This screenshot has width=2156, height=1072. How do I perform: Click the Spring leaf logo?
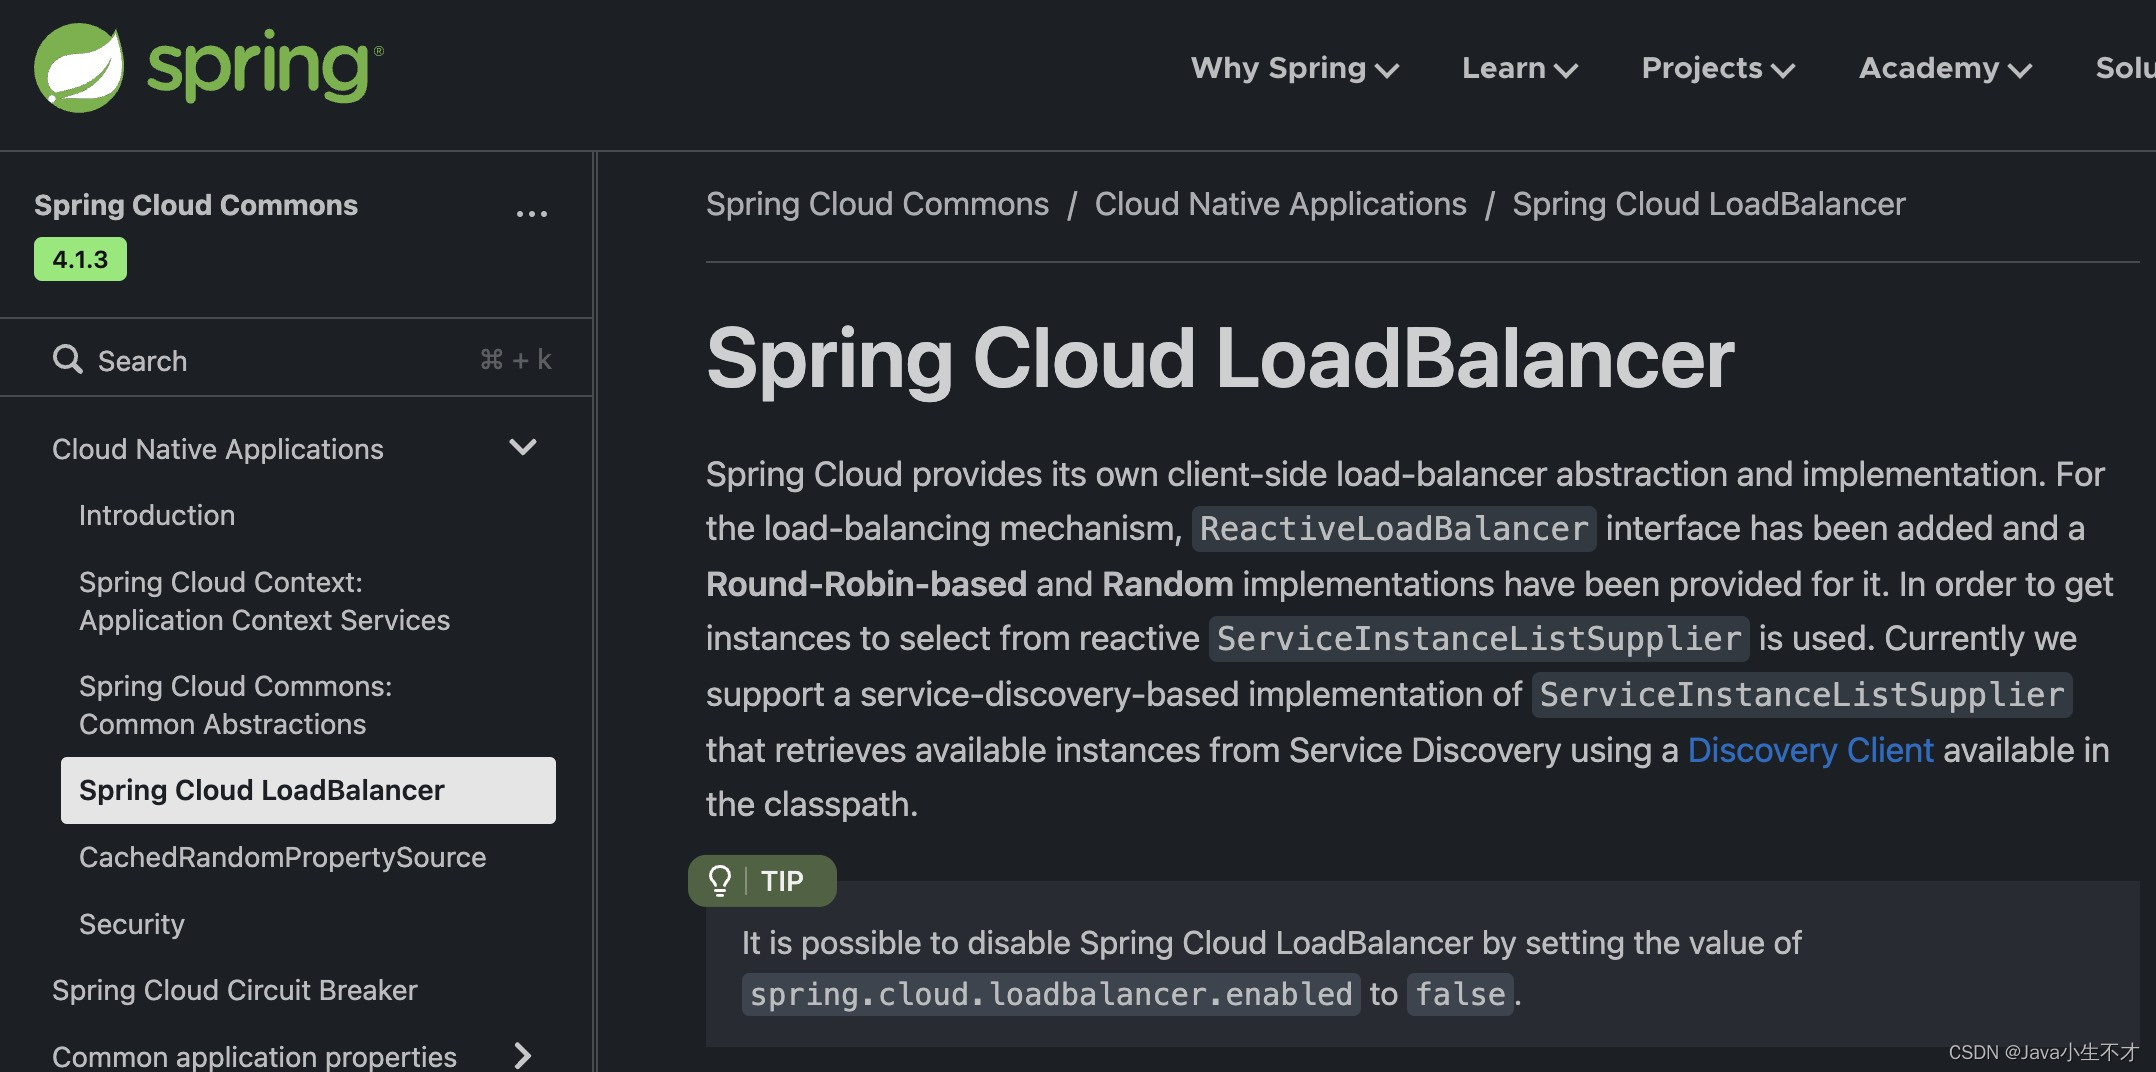[x=79, y=68]
